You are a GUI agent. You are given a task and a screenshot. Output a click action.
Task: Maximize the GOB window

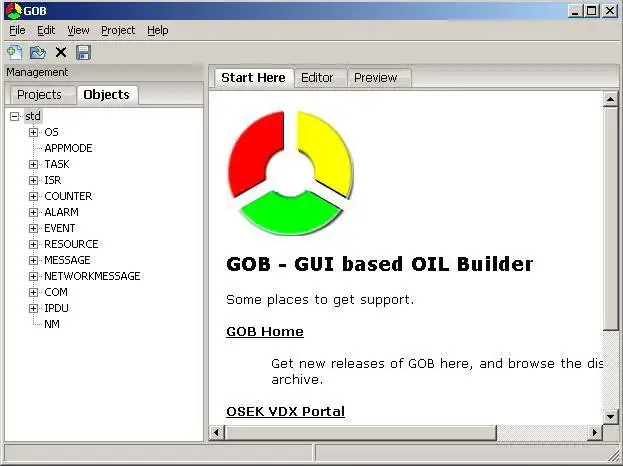tap(591, 11)
